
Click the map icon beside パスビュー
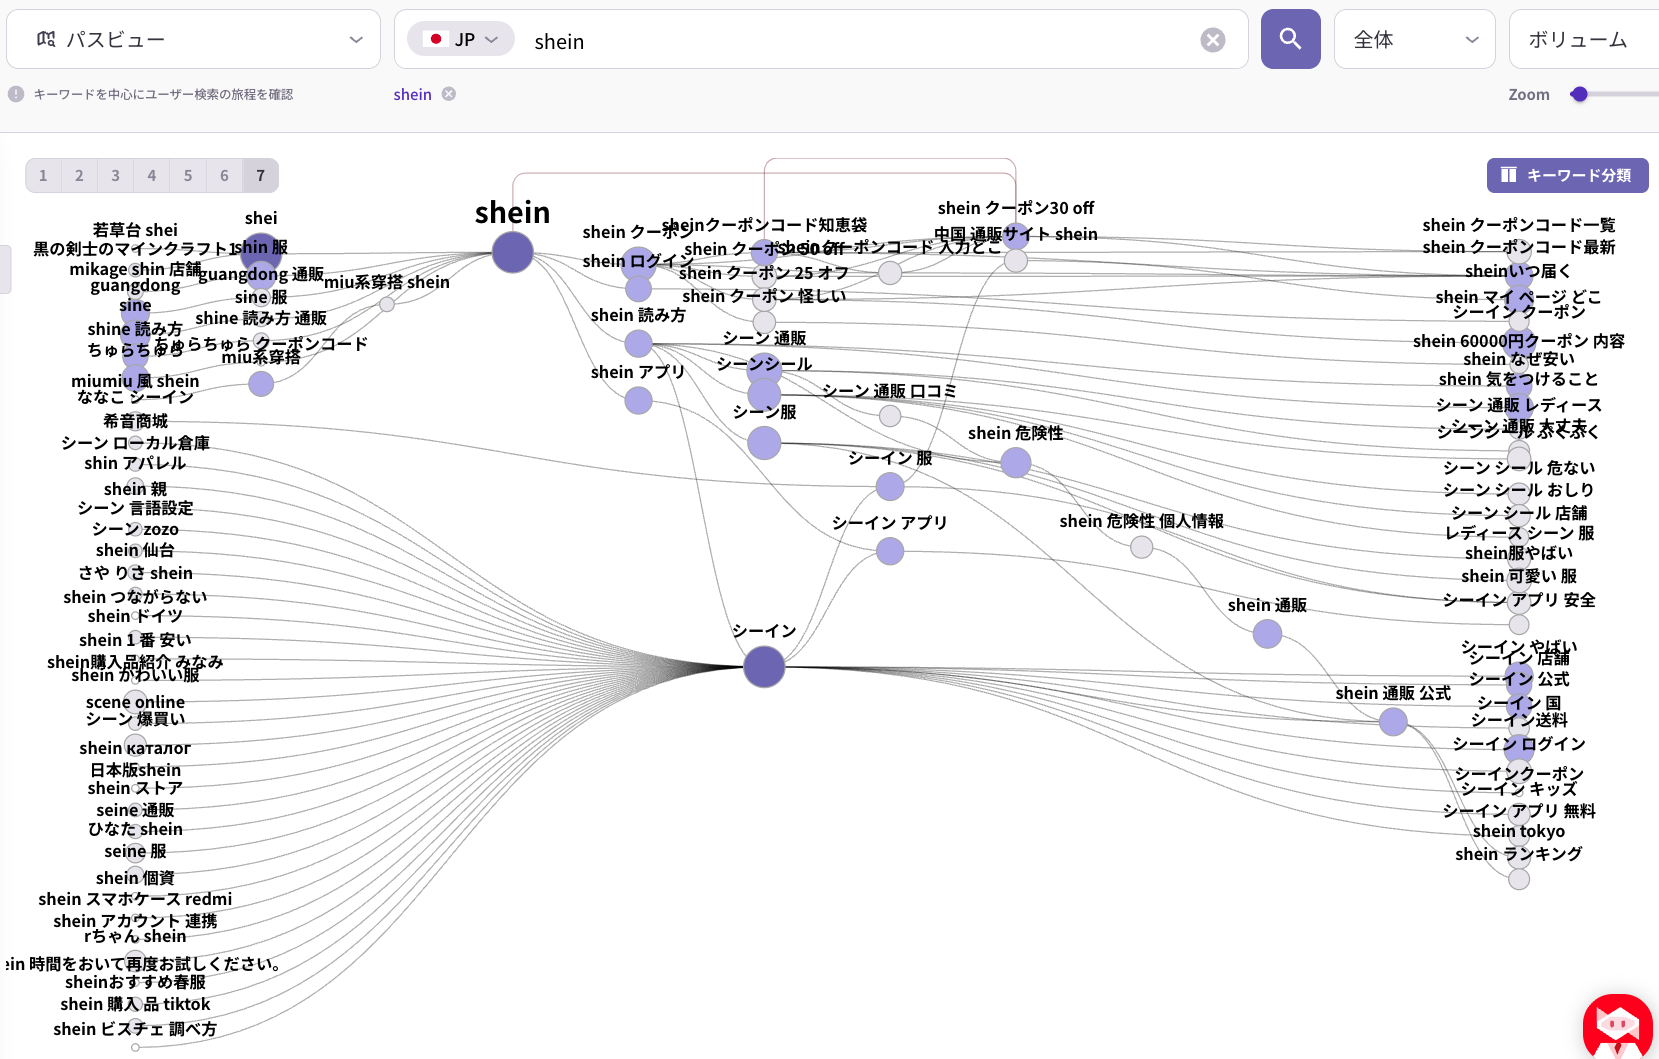click(45, 39)
